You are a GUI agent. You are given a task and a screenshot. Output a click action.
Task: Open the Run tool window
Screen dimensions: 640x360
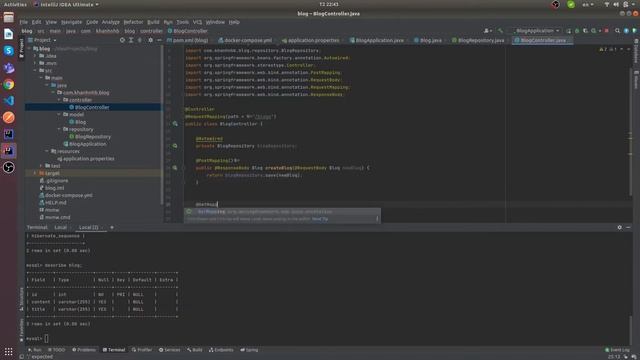[35, 350]
